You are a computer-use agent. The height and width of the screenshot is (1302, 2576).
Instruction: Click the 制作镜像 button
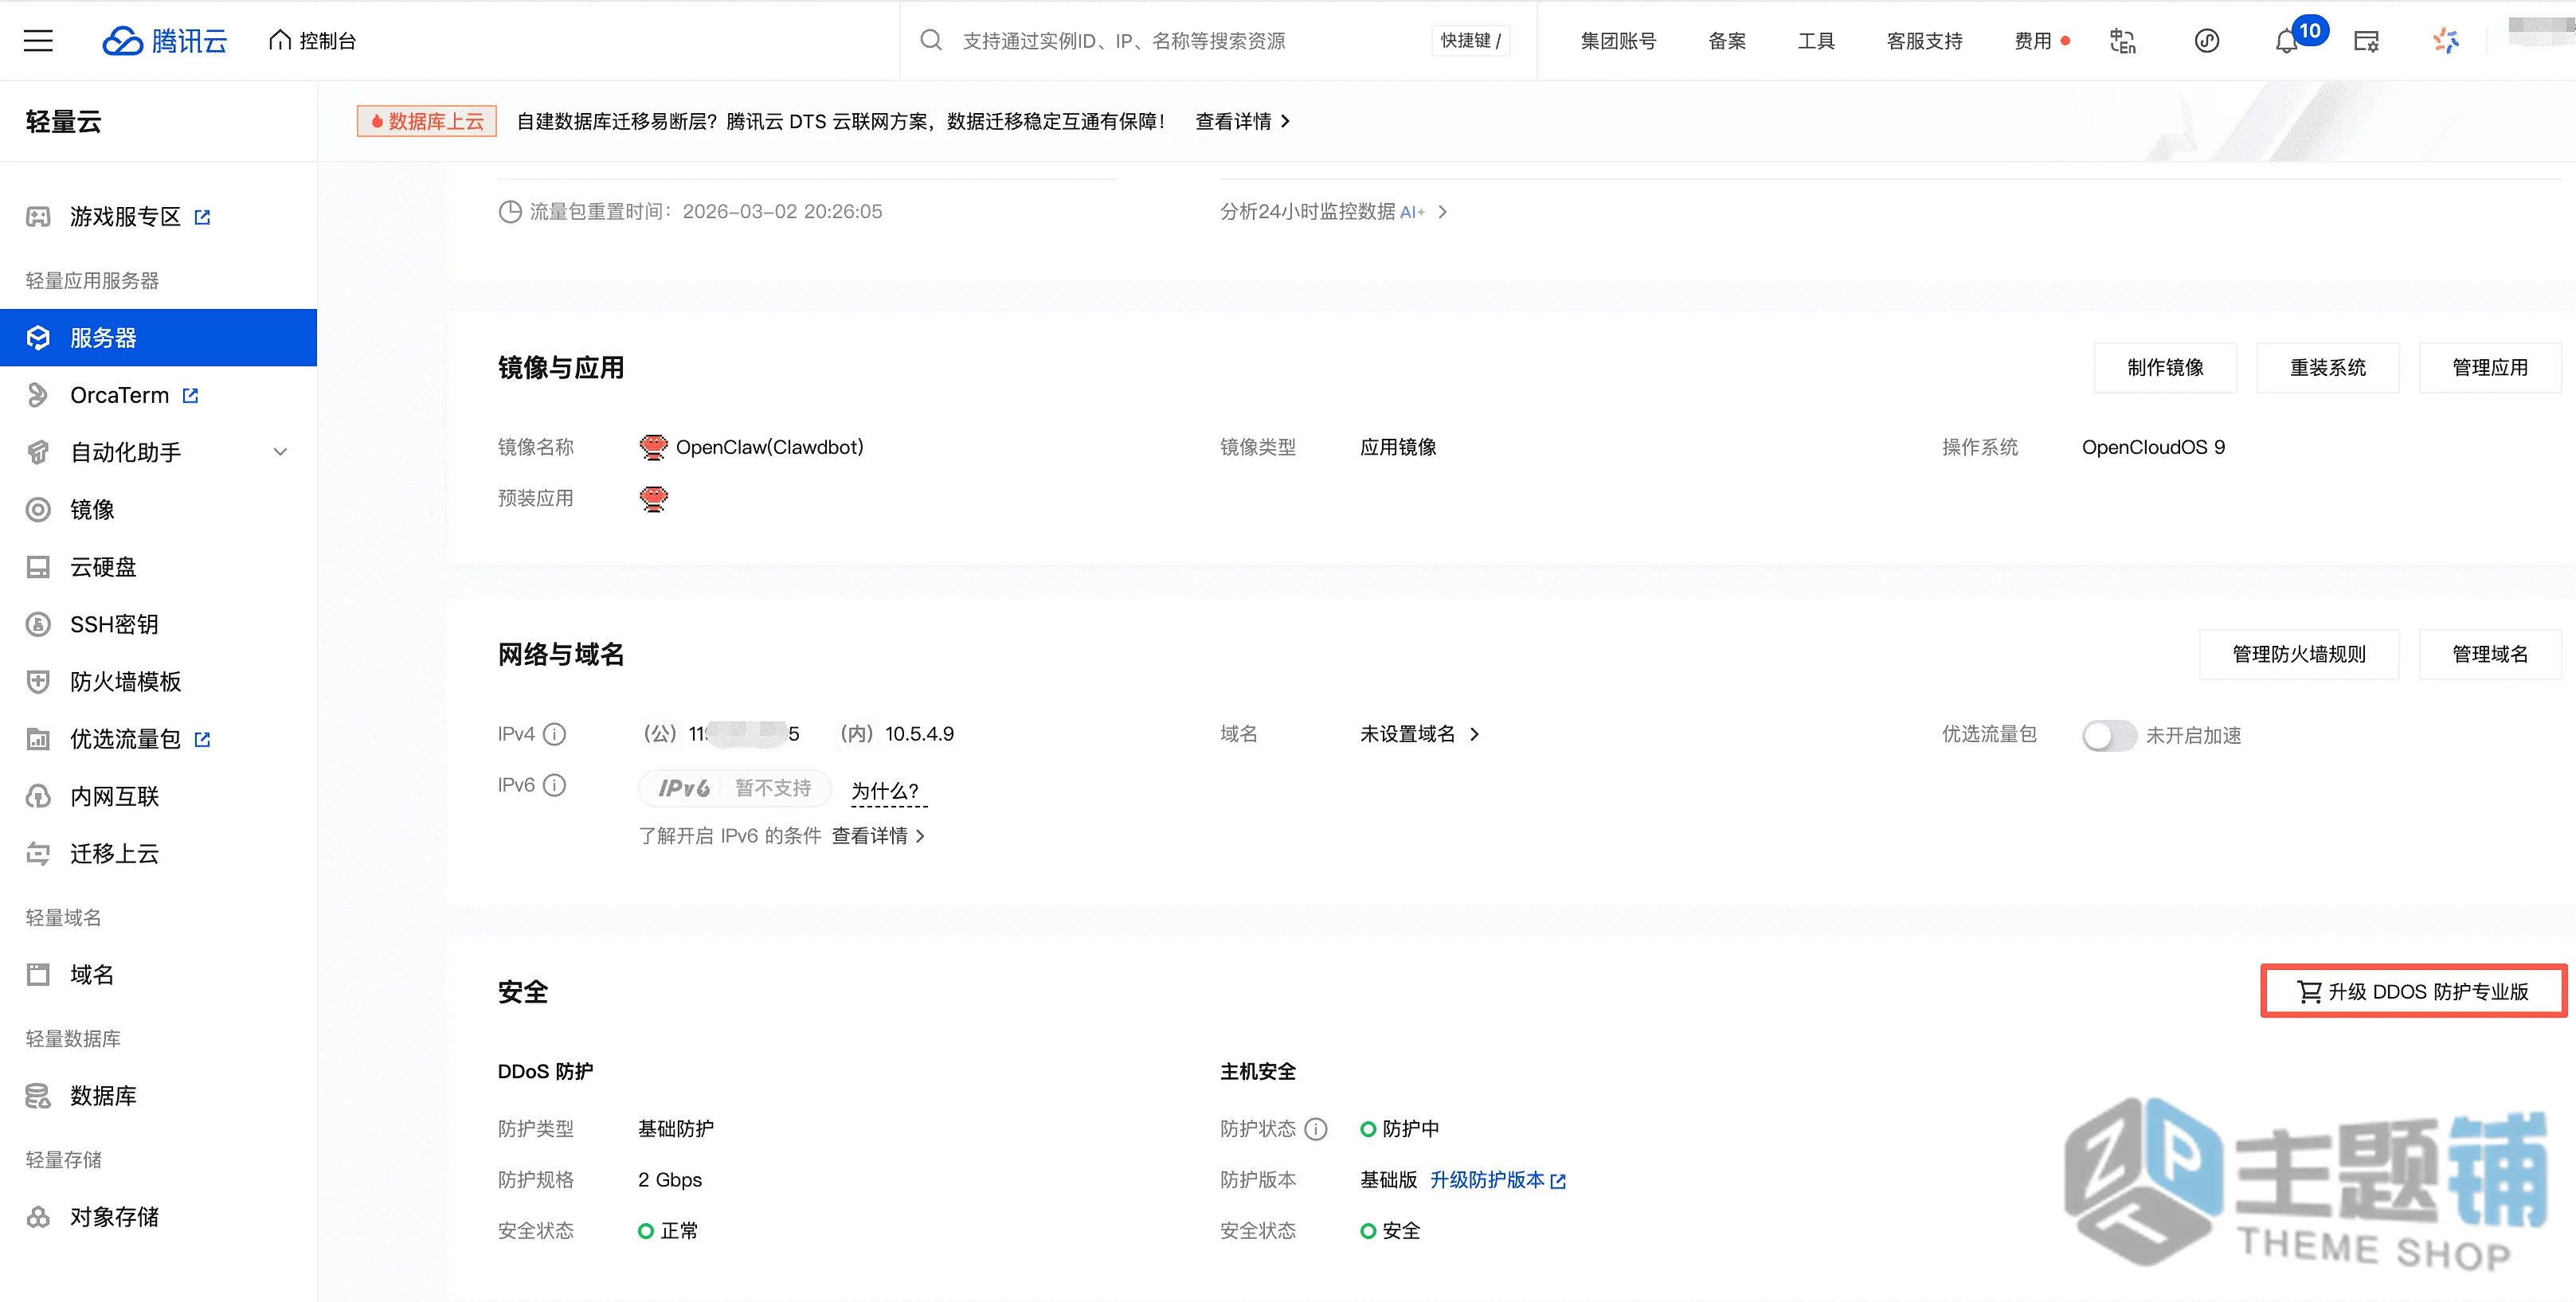[2165, 367]
